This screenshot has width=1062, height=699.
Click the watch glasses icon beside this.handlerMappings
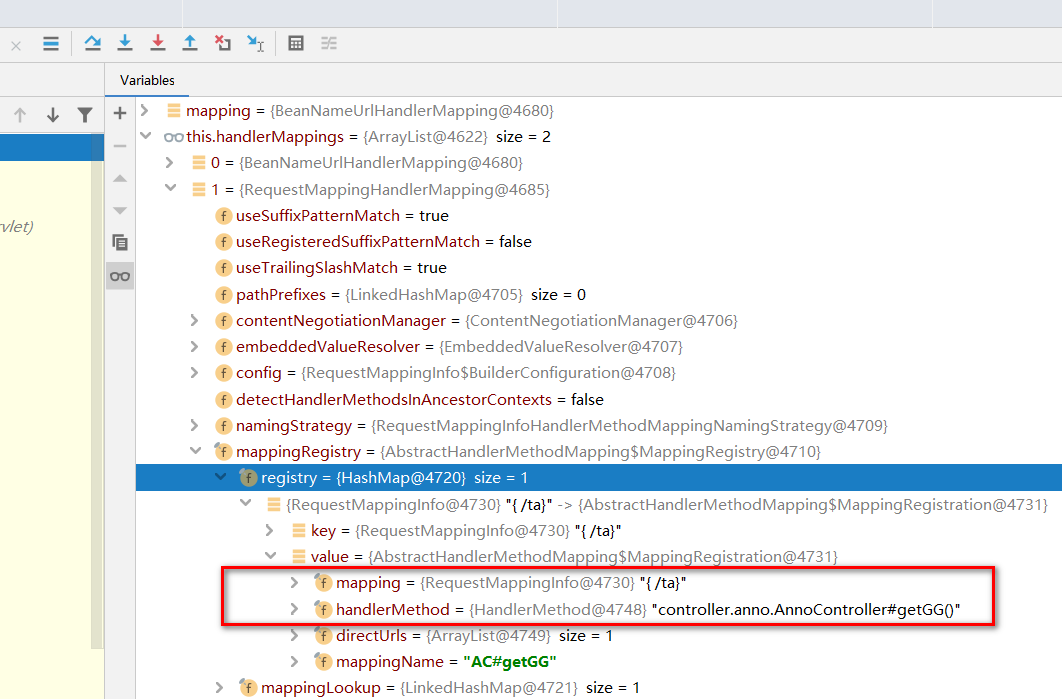[173, 137]
